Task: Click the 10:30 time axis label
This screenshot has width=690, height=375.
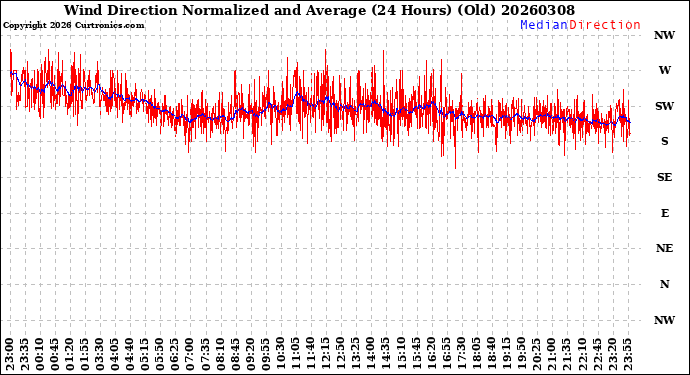Action: point(281,355)
